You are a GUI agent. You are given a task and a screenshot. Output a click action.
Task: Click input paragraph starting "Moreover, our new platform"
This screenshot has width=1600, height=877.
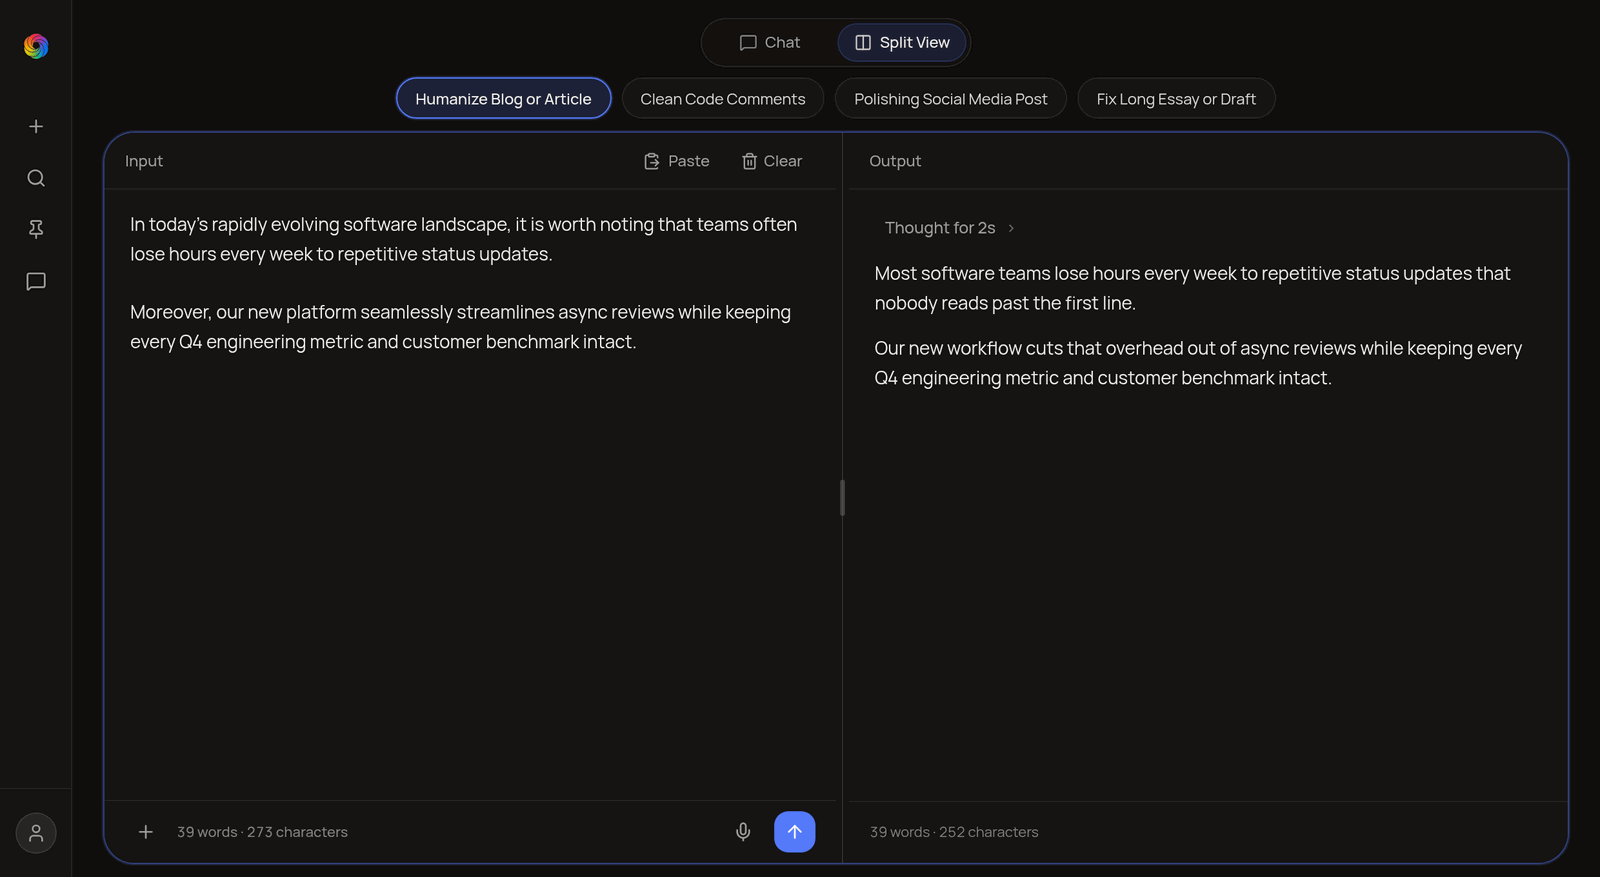click(x=461, y=327)
